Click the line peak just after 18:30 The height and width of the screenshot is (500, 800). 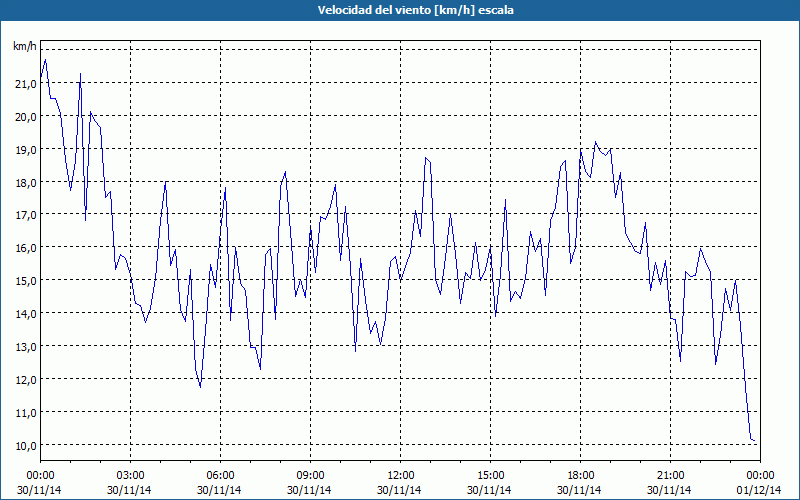click(595, 142)
